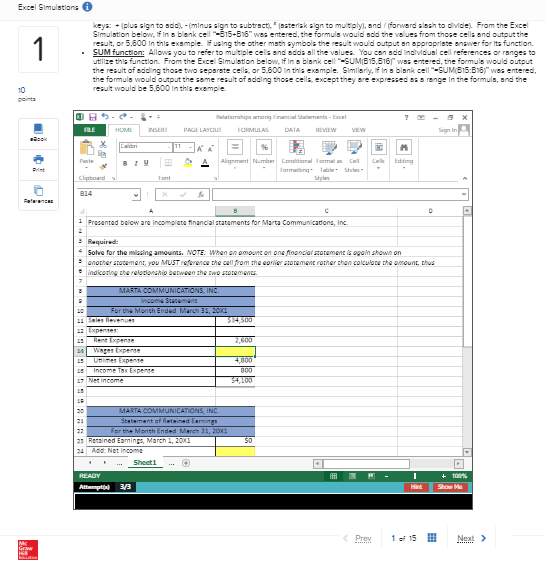Click the Undo arrow icon
The height and width of the screenshot is (569, 545).
pyautogui.click(x=105, y=116)
